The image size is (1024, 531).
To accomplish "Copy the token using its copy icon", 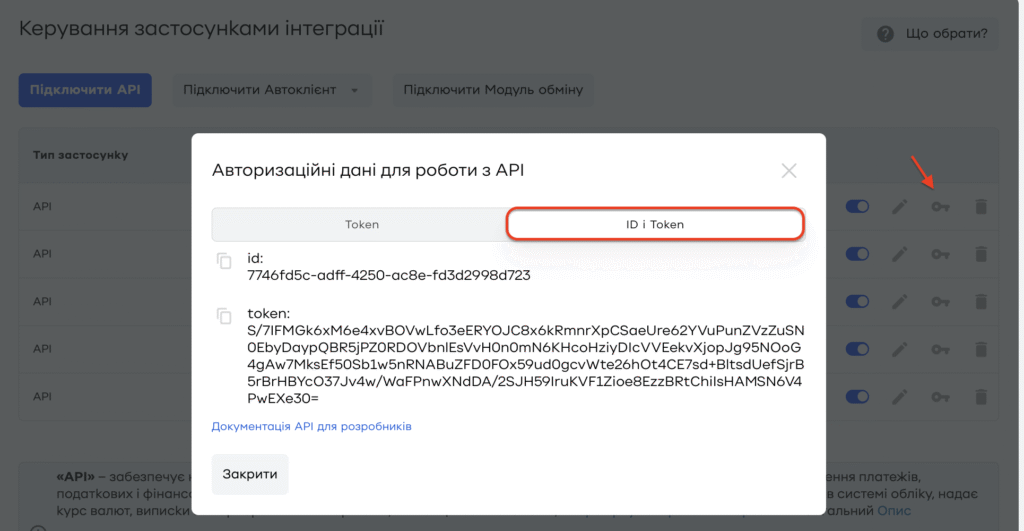I will (224, 316).
